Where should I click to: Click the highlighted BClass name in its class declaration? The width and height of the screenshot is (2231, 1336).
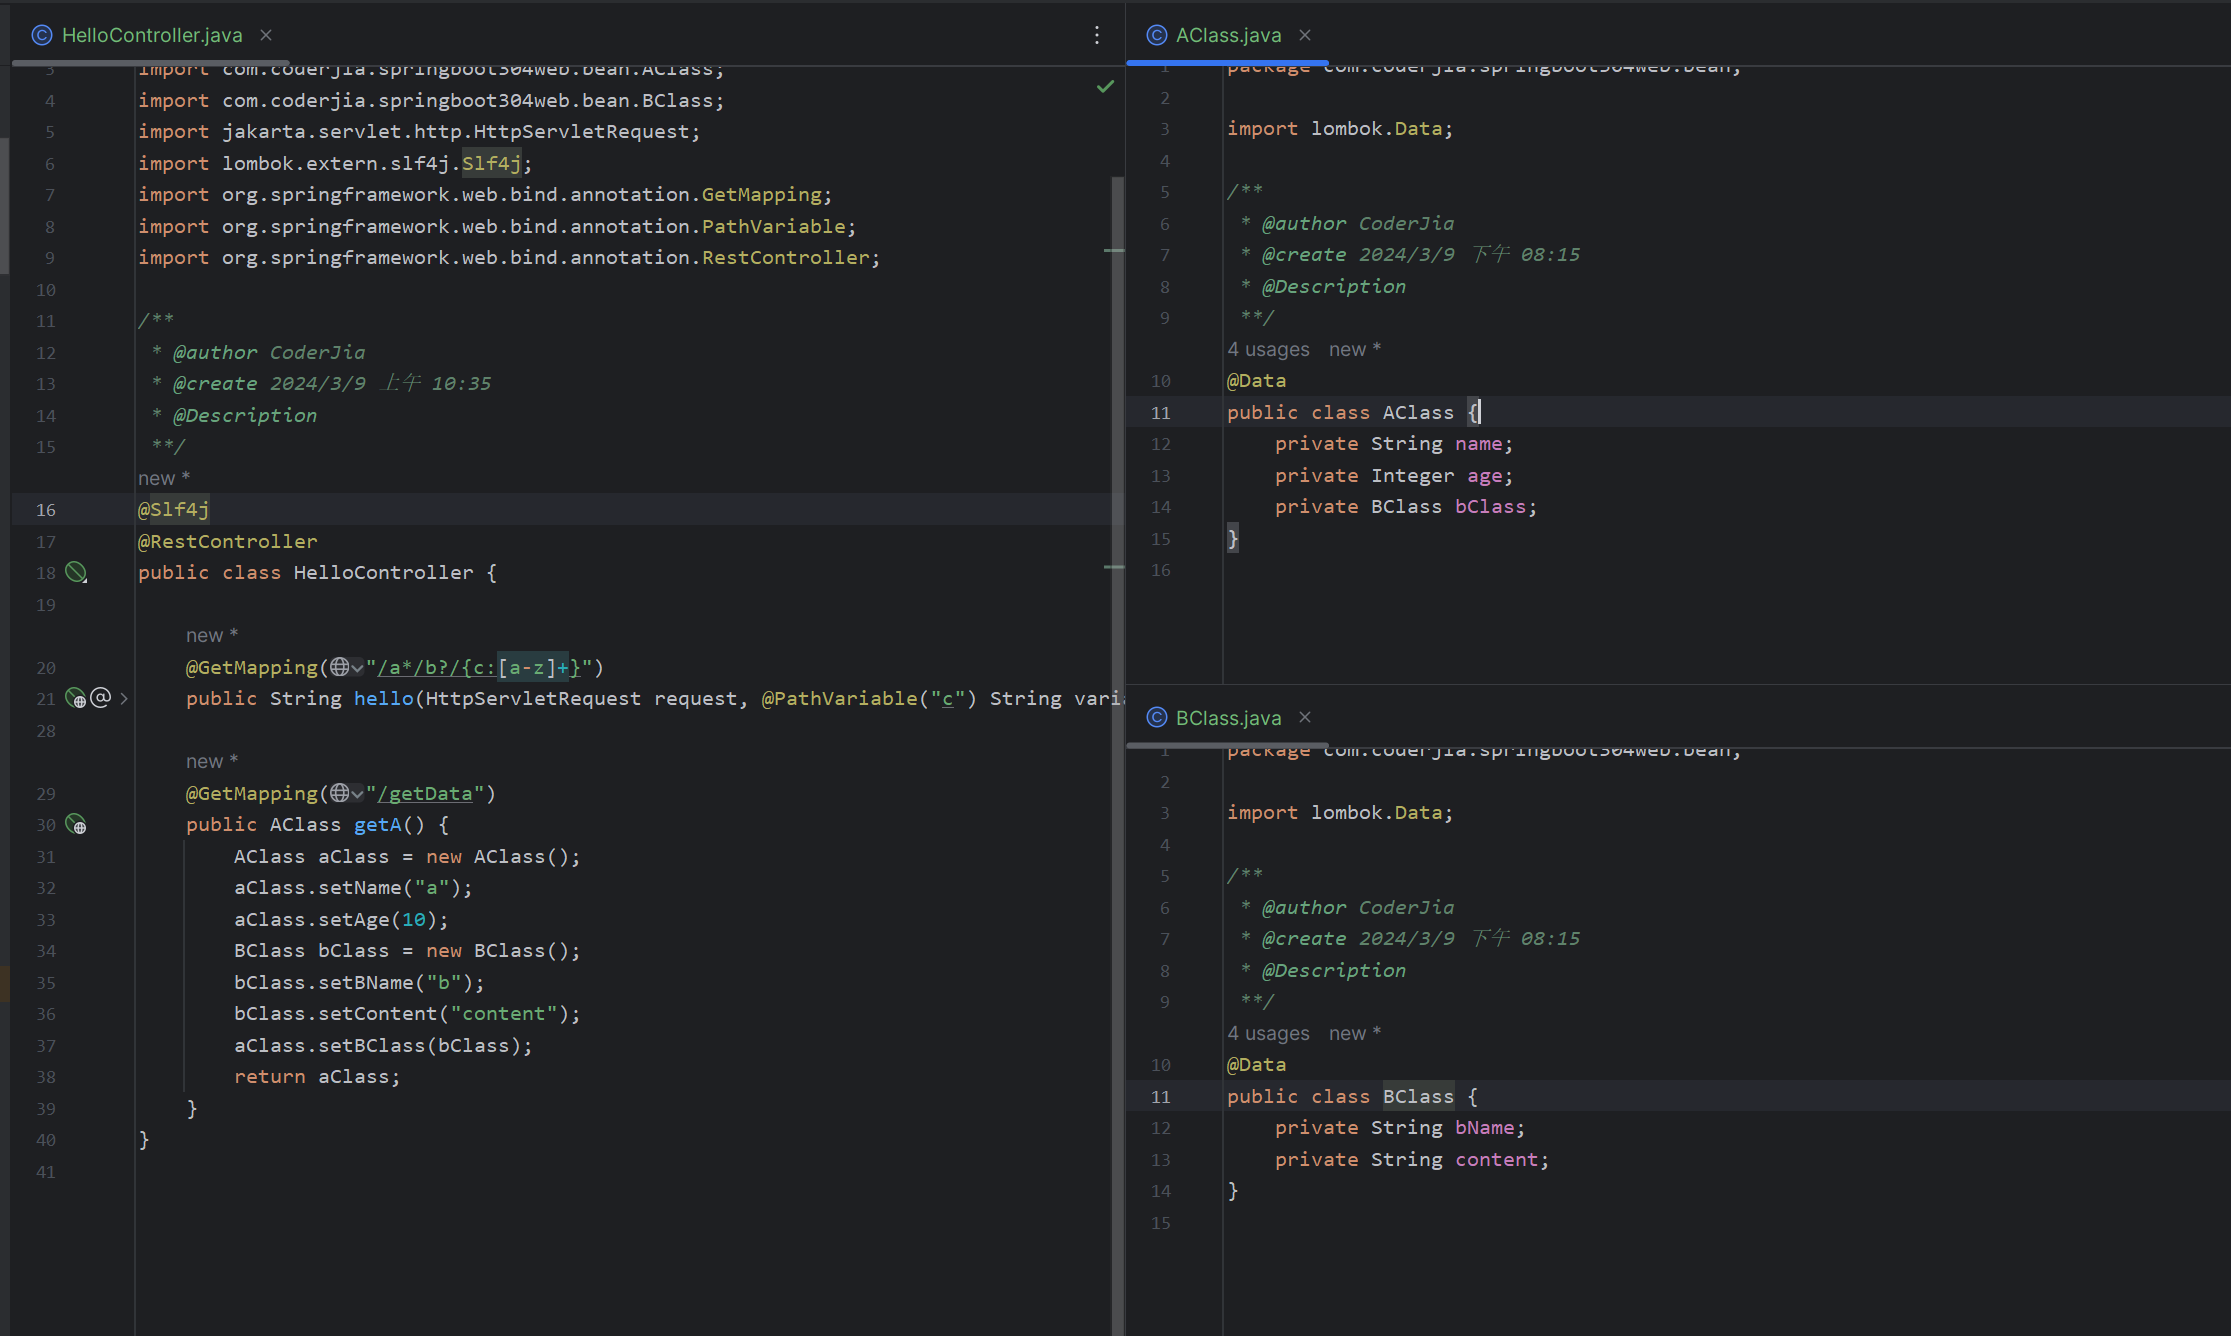point(1418,1096)
